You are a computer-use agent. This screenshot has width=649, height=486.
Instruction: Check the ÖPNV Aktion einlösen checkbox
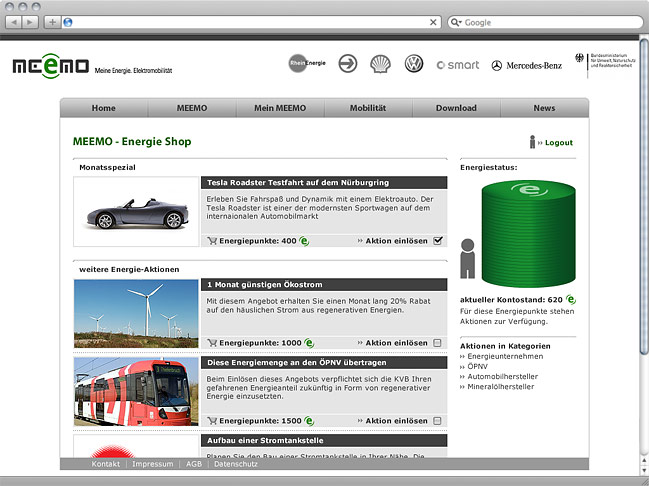438,422
